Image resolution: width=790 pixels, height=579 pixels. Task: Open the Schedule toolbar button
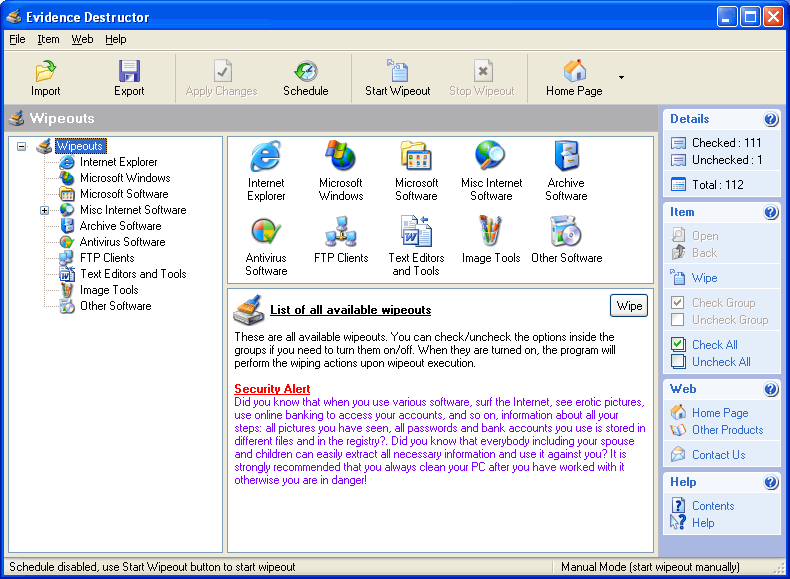pos(305,79)
